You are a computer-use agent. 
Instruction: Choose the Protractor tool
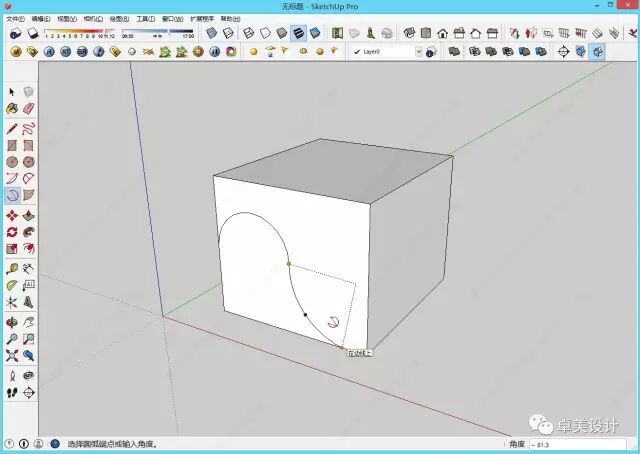(12, 285)
